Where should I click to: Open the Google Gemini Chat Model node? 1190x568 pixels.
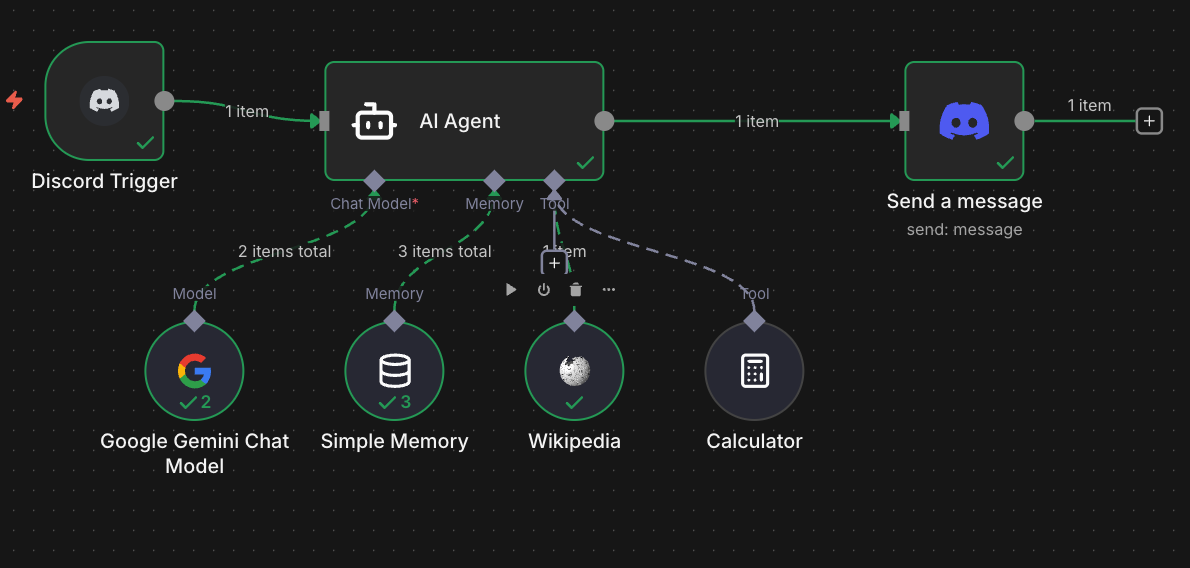tap(194, 371)
